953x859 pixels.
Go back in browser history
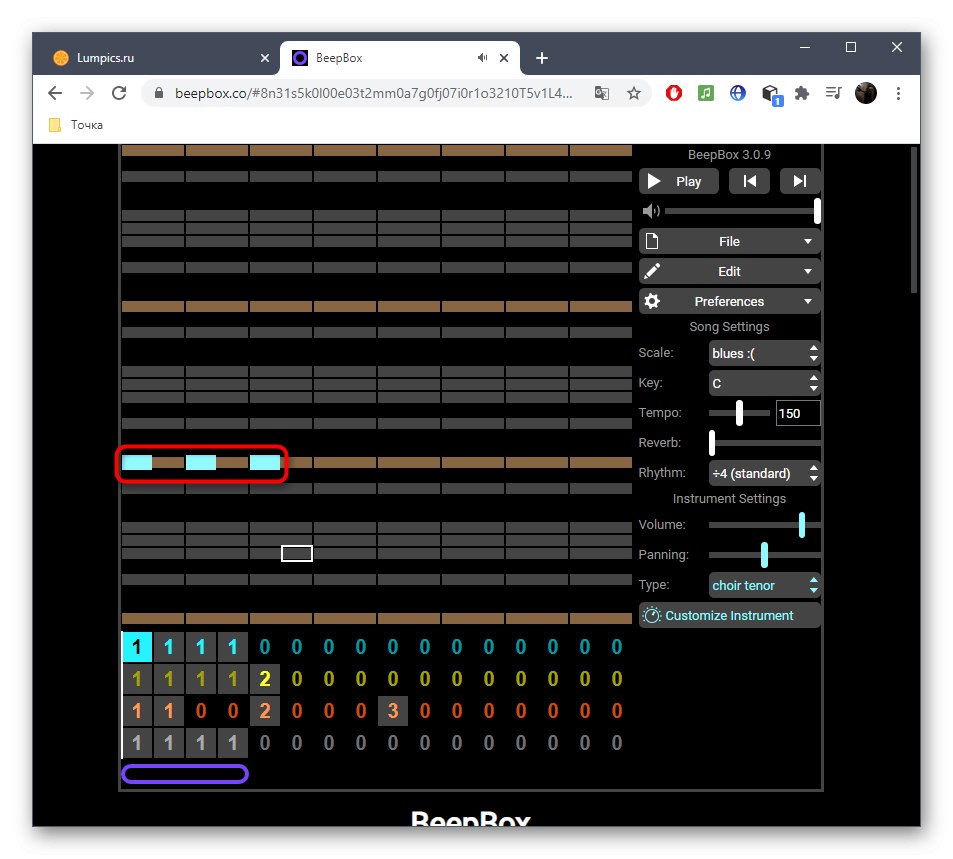(55, 93)
